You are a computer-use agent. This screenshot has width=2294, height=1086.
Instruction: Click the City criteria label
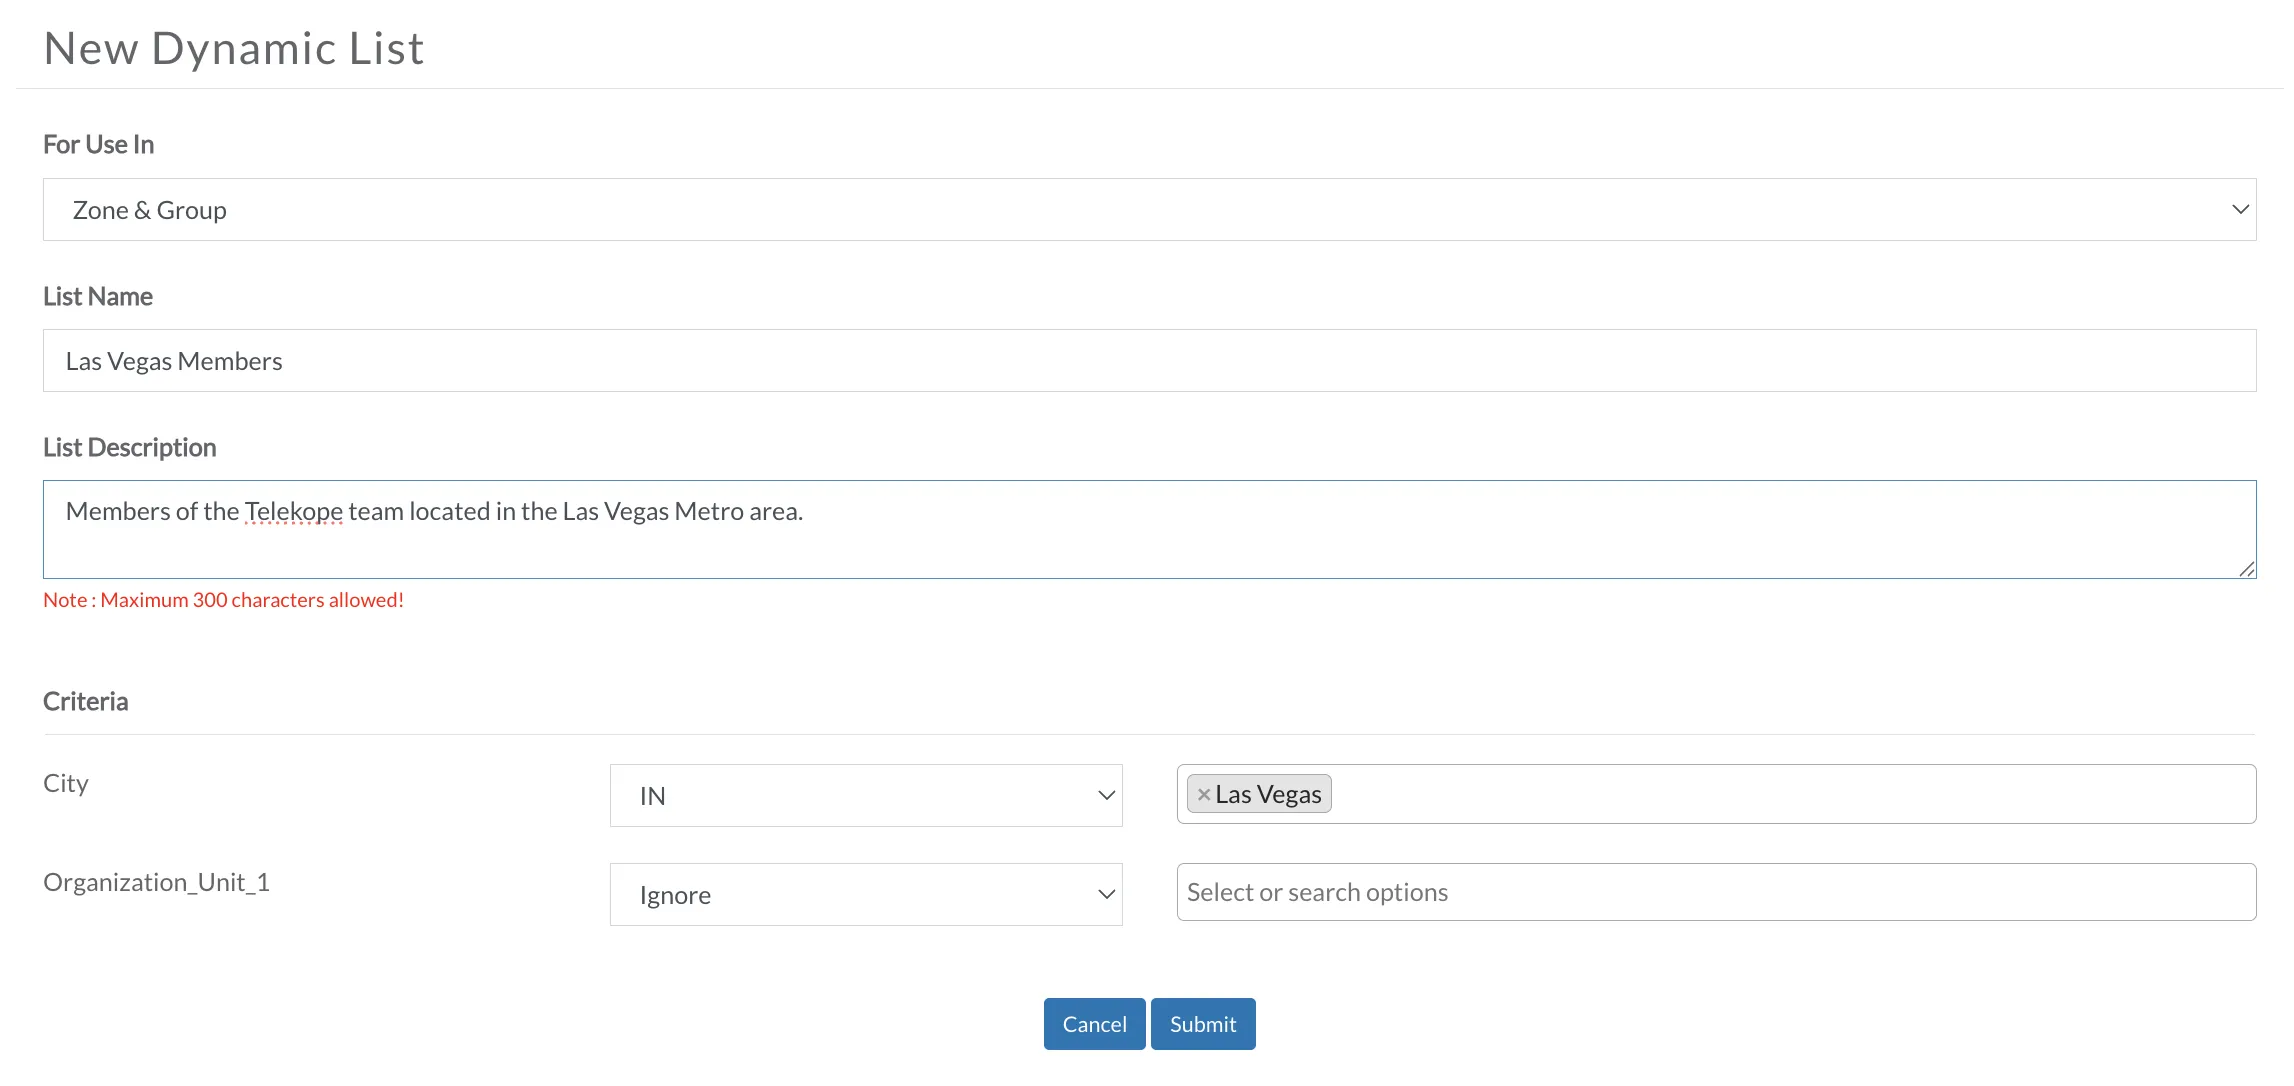pyautogui.click(x=66, y=783)
